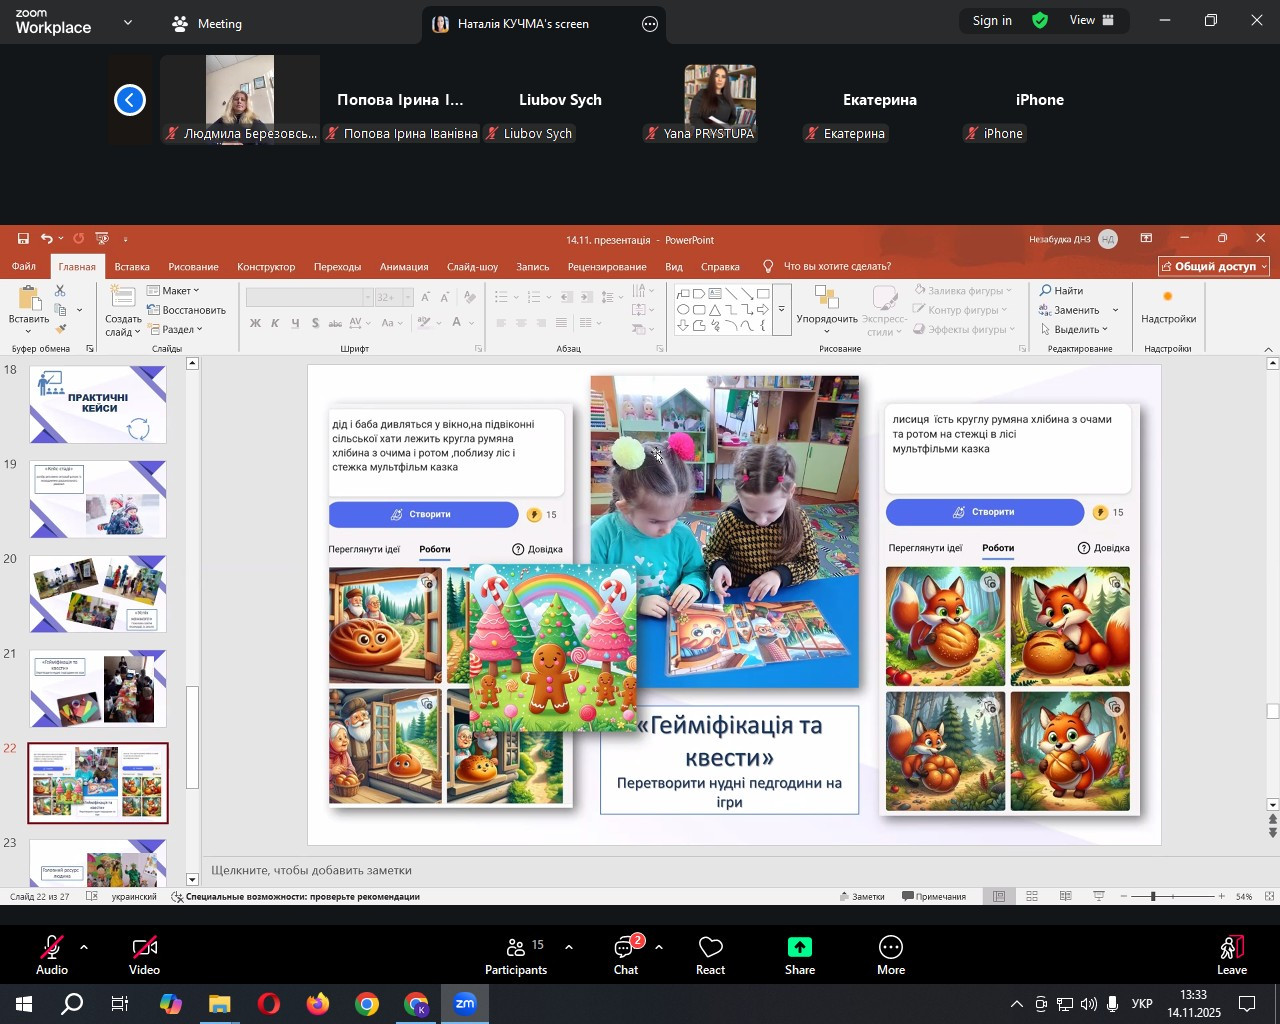Screen dimensions: 1280x1024
Task: Expand the Zoom Workplace dropdown
Action: (x=128, y=22)
